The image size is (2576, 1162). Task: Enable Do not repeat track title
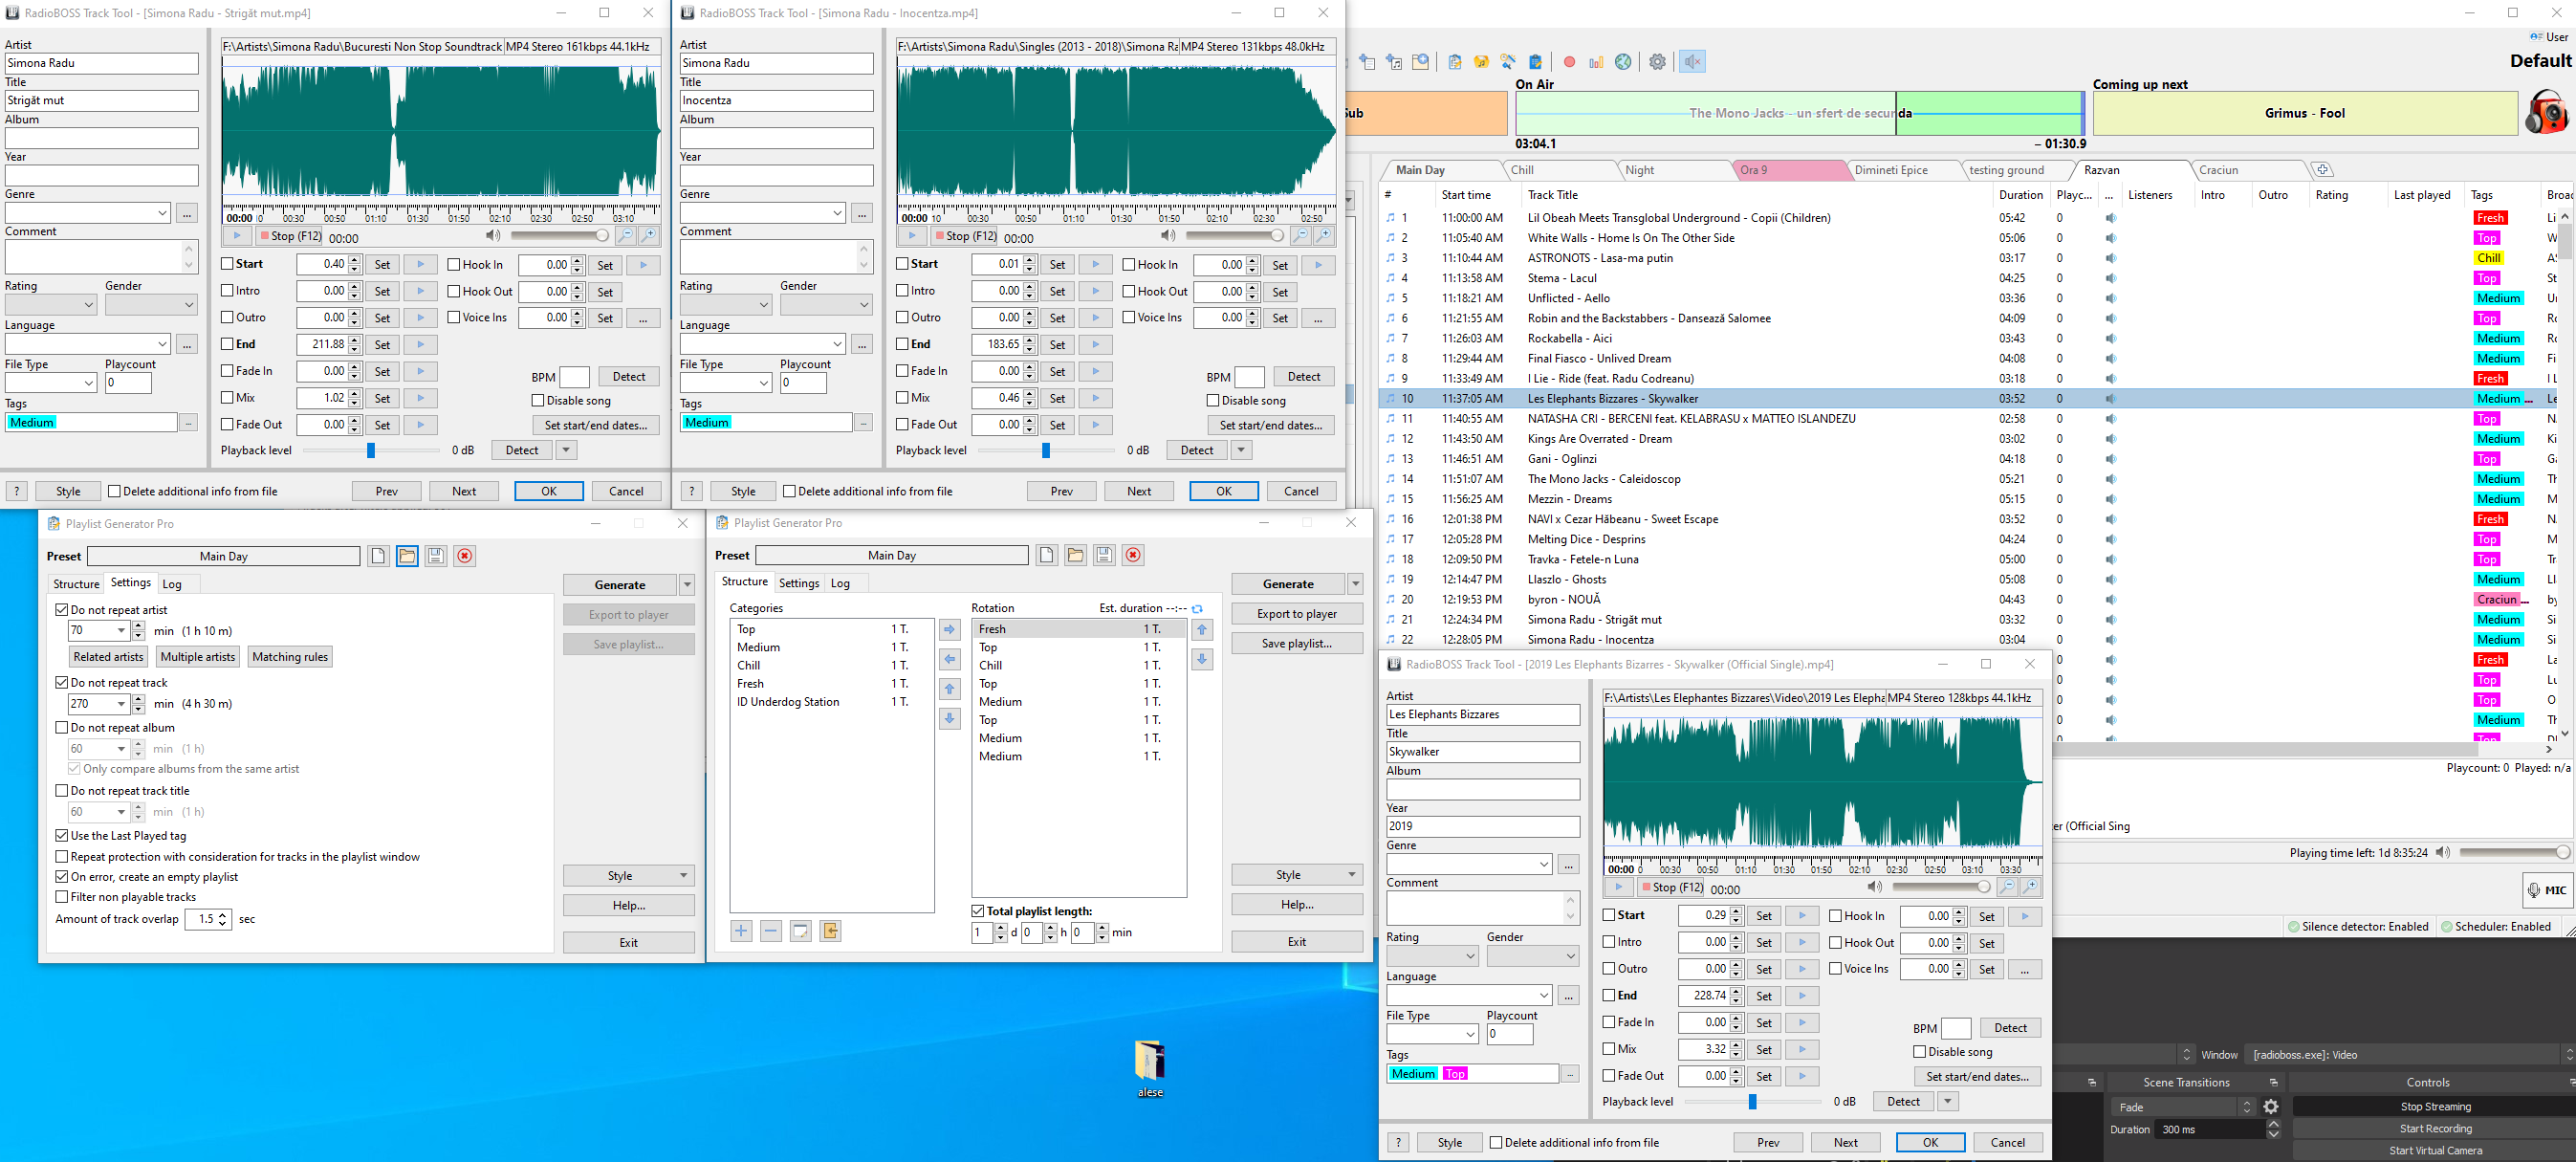(62, 790)
